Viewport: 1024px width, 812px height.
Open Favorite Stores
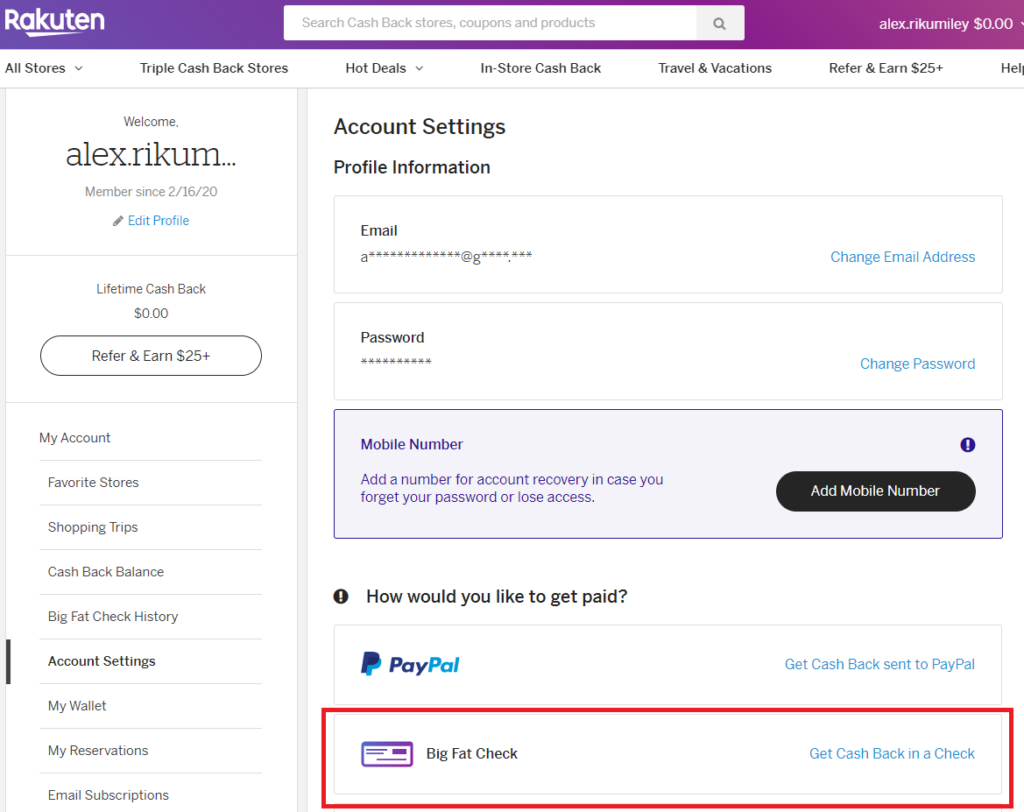tap(93, 482)
